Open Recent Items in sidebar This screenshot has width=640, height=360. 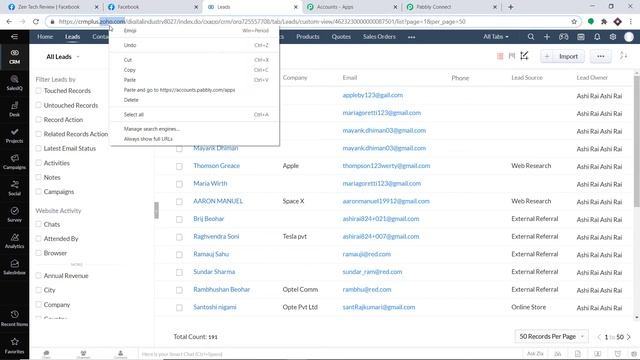pyautogui.click(x=14, y=318)
